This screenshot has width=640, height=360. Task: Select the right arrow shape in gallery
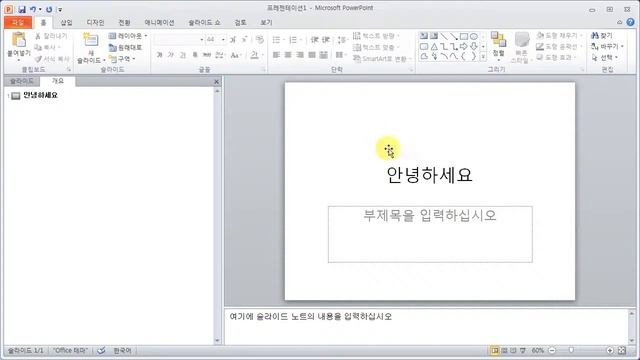464,47
